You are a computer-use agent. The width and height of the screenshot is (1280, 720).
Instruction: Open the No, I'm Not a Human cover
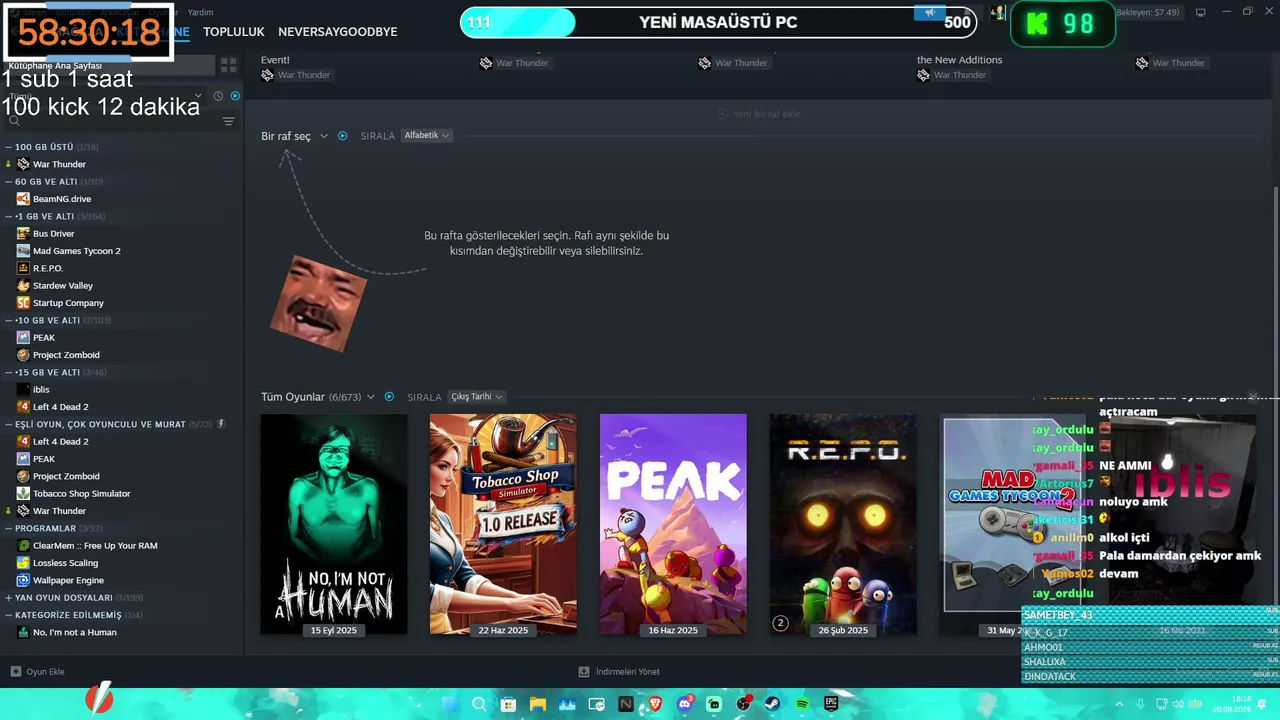[x=334, y=524]
